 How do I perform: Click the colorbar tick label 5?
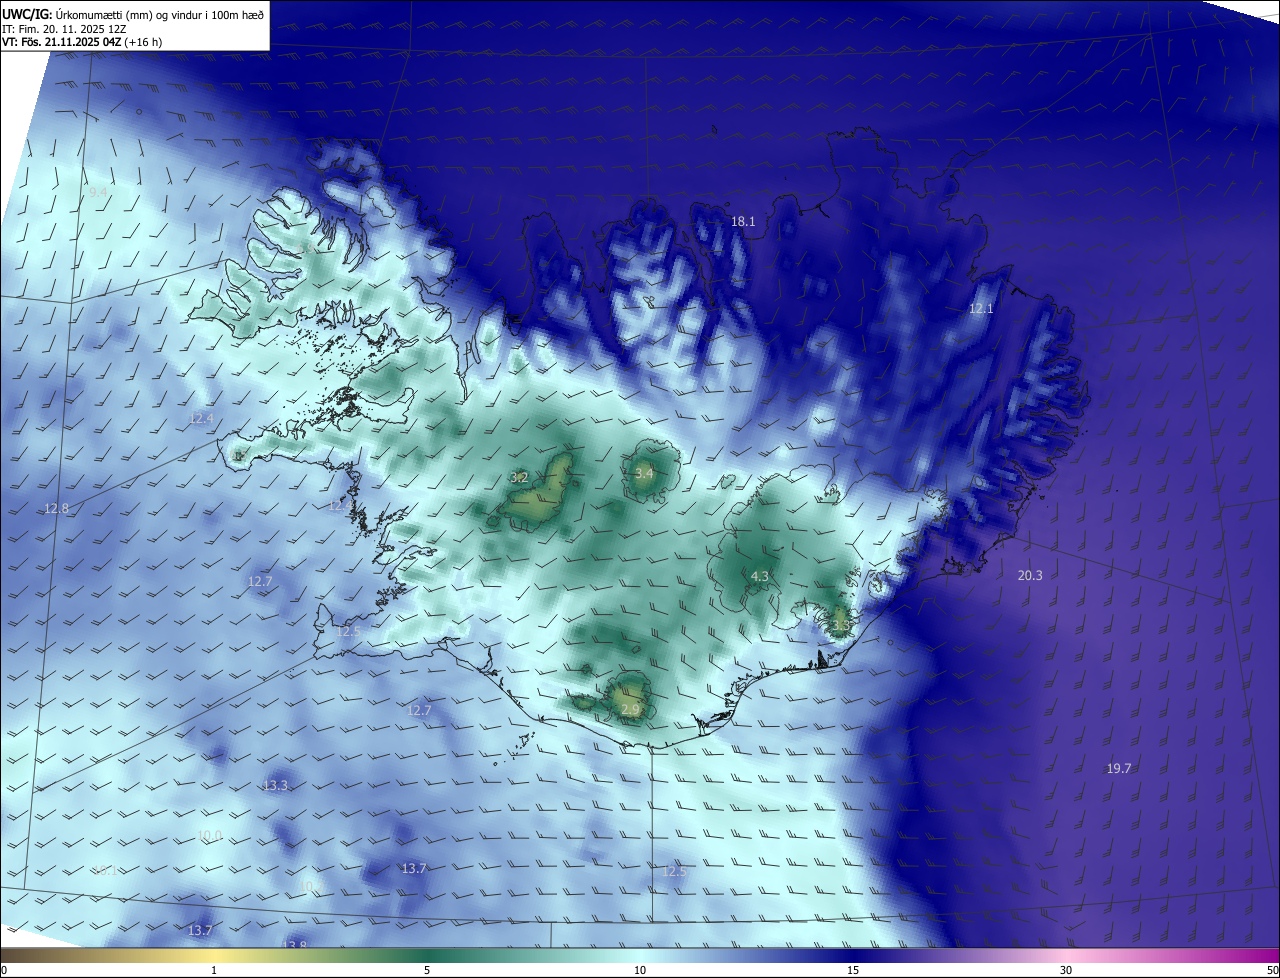(x=427, y=970)
